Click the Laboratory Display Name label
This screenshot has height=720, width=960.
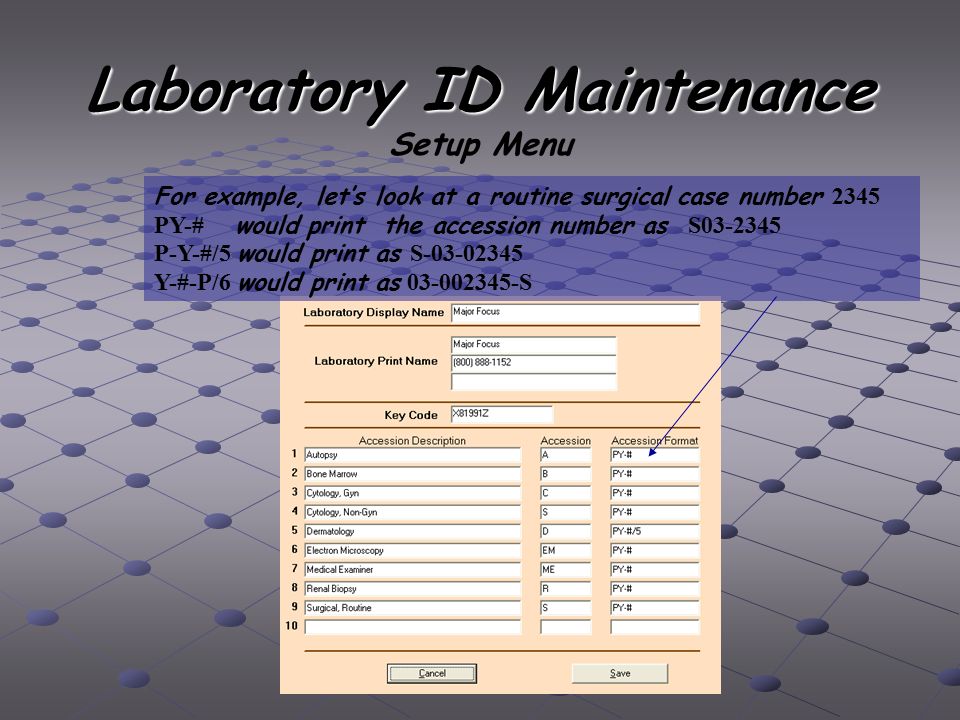[373, 312]
